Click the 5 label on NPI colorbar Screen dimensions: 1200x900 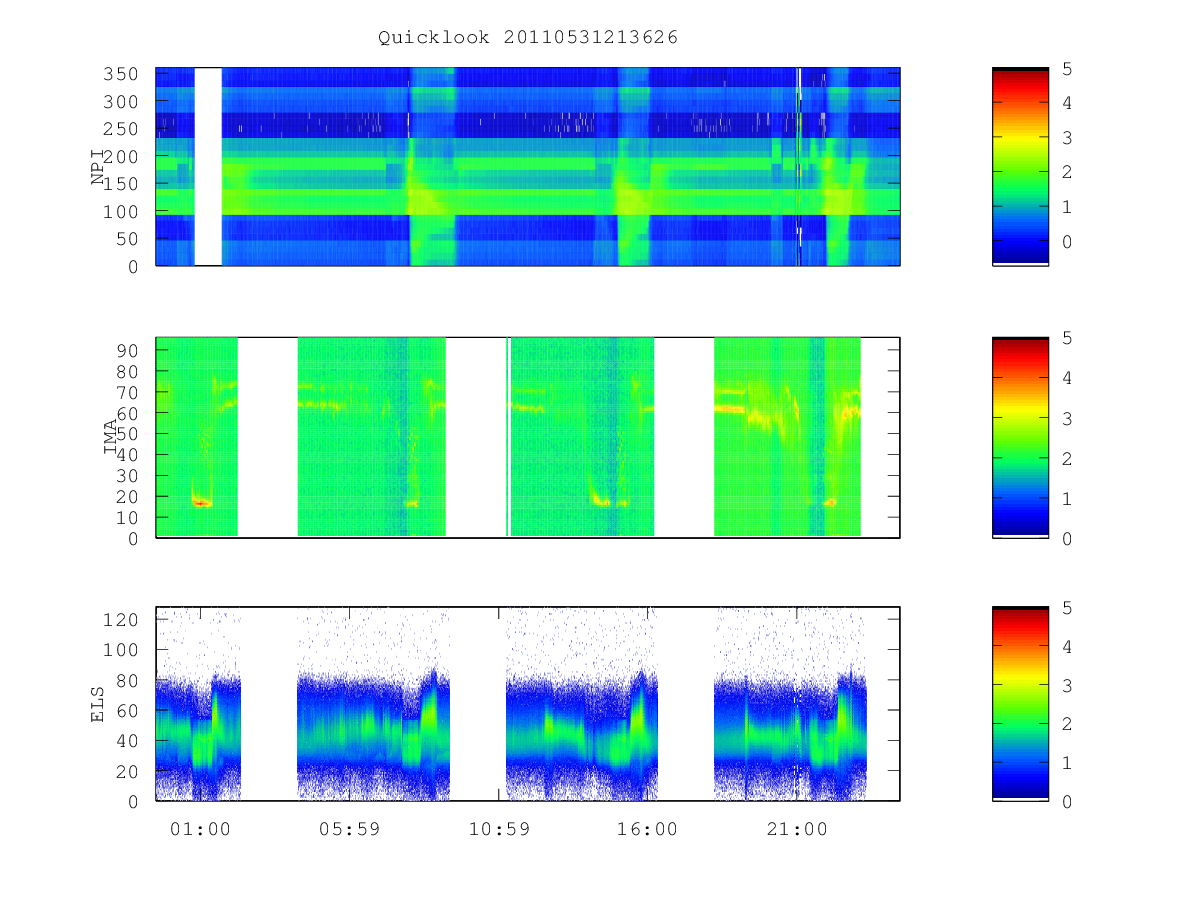coord(1068,68)
